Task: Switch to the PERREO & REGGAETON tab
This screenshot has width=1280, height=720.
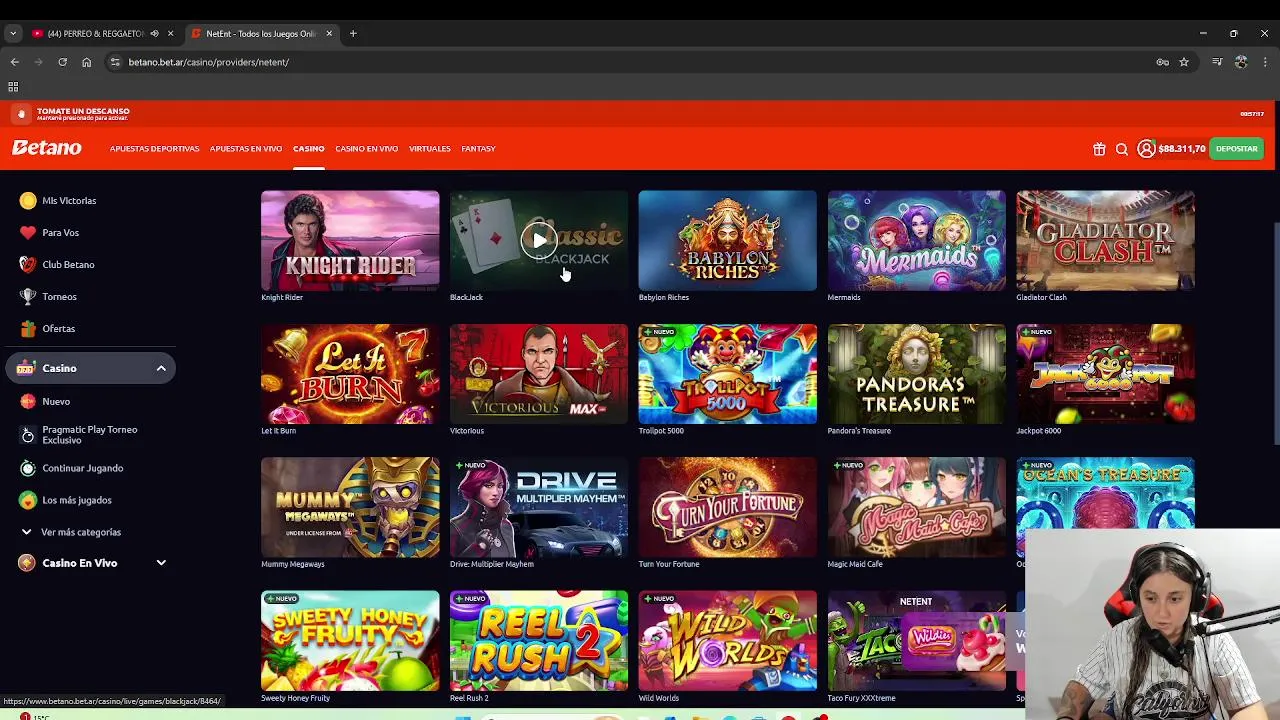Action: pyautogui.click(x=95, y=34)
